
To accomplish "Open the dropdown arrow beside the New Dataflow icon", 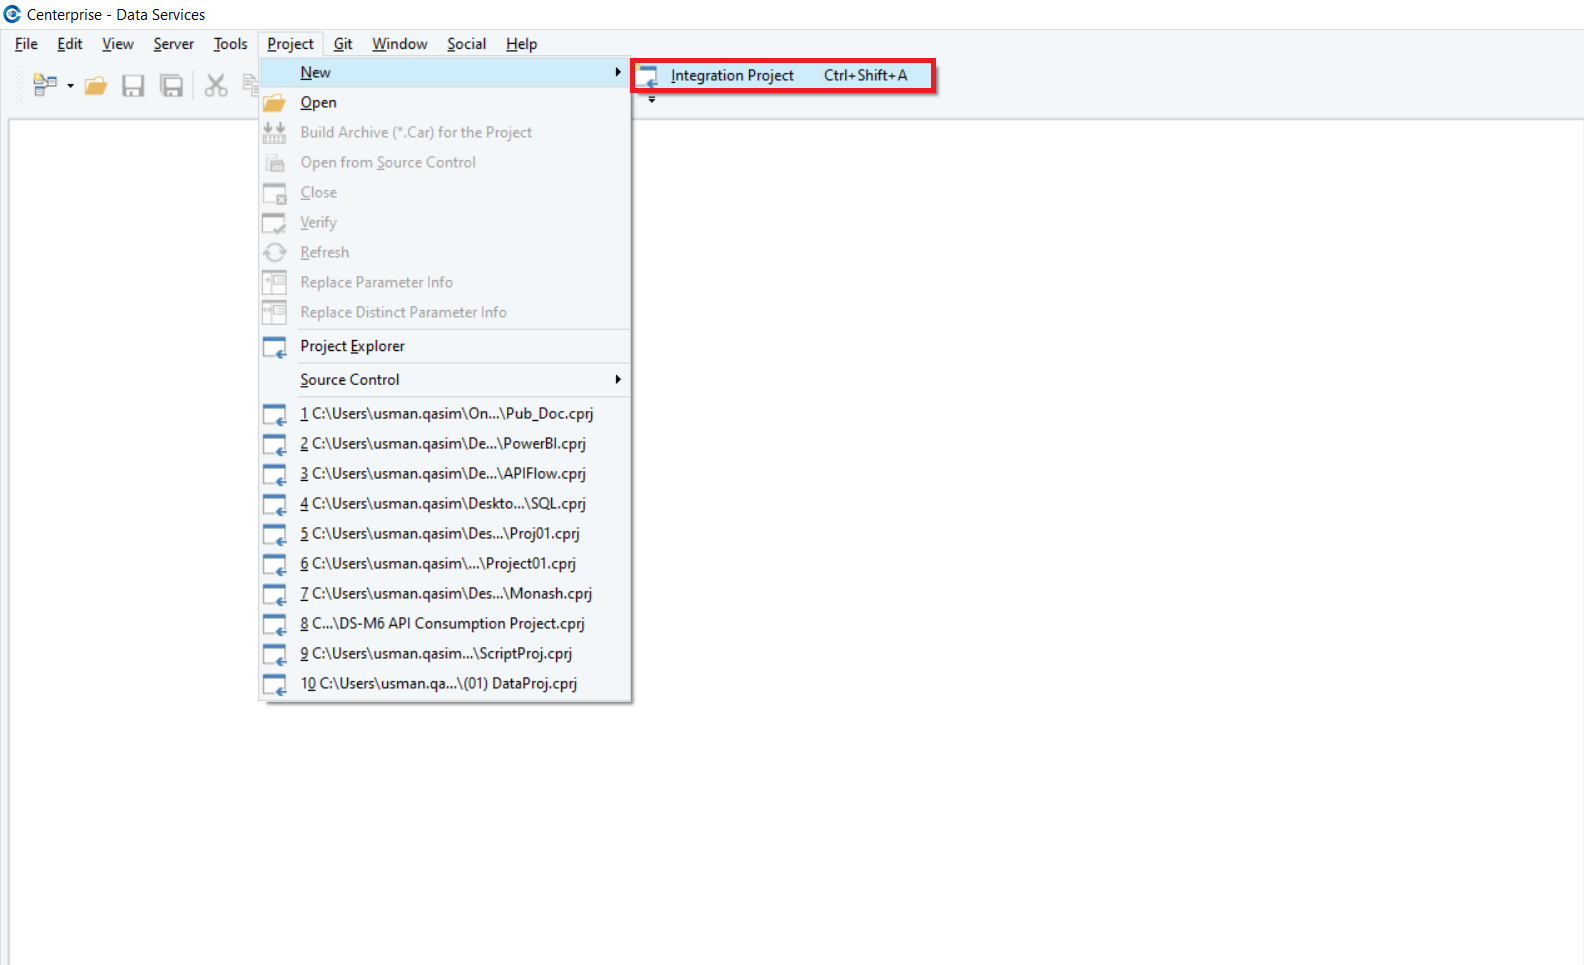I will click(70, 86).
